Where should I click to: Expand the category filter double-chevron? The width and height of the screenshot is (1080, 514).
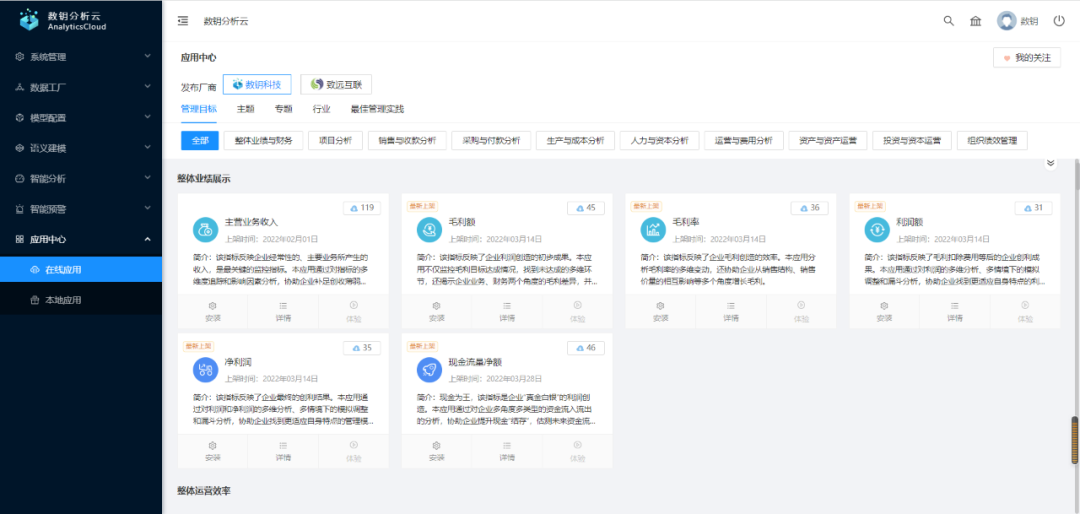tap(1050, 163)
